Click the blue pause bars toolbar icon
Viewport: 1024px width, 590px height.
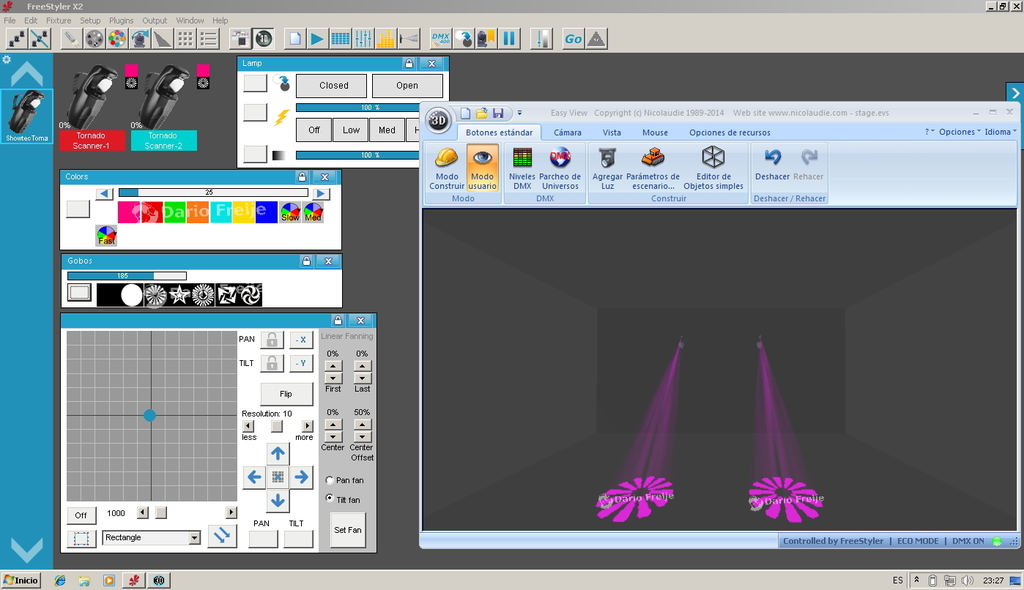pyautogui.click(x=509, y=39)
